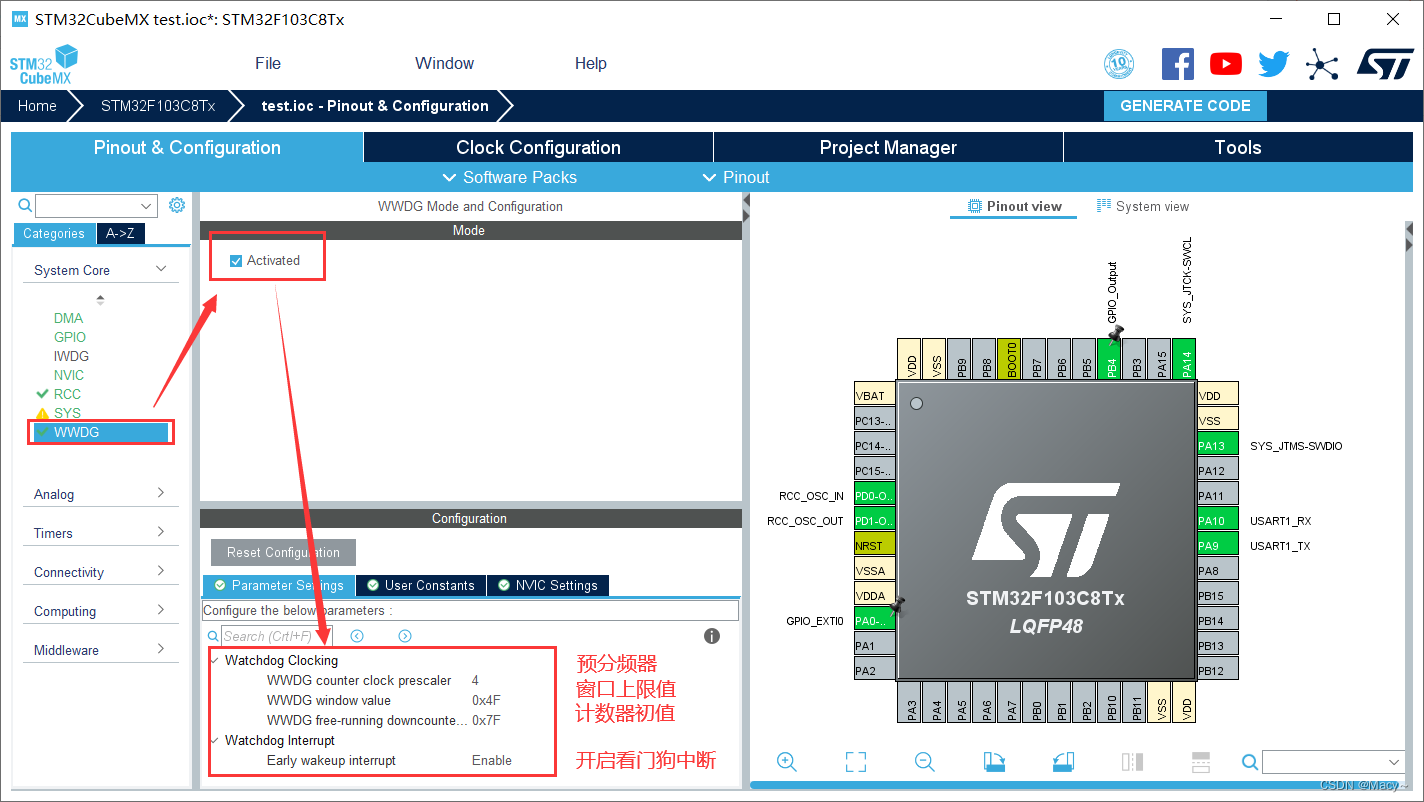This screenshot has height=802, width=1424.
Task: Click the PB4 pin on chip
Action: click(1111, 359)
